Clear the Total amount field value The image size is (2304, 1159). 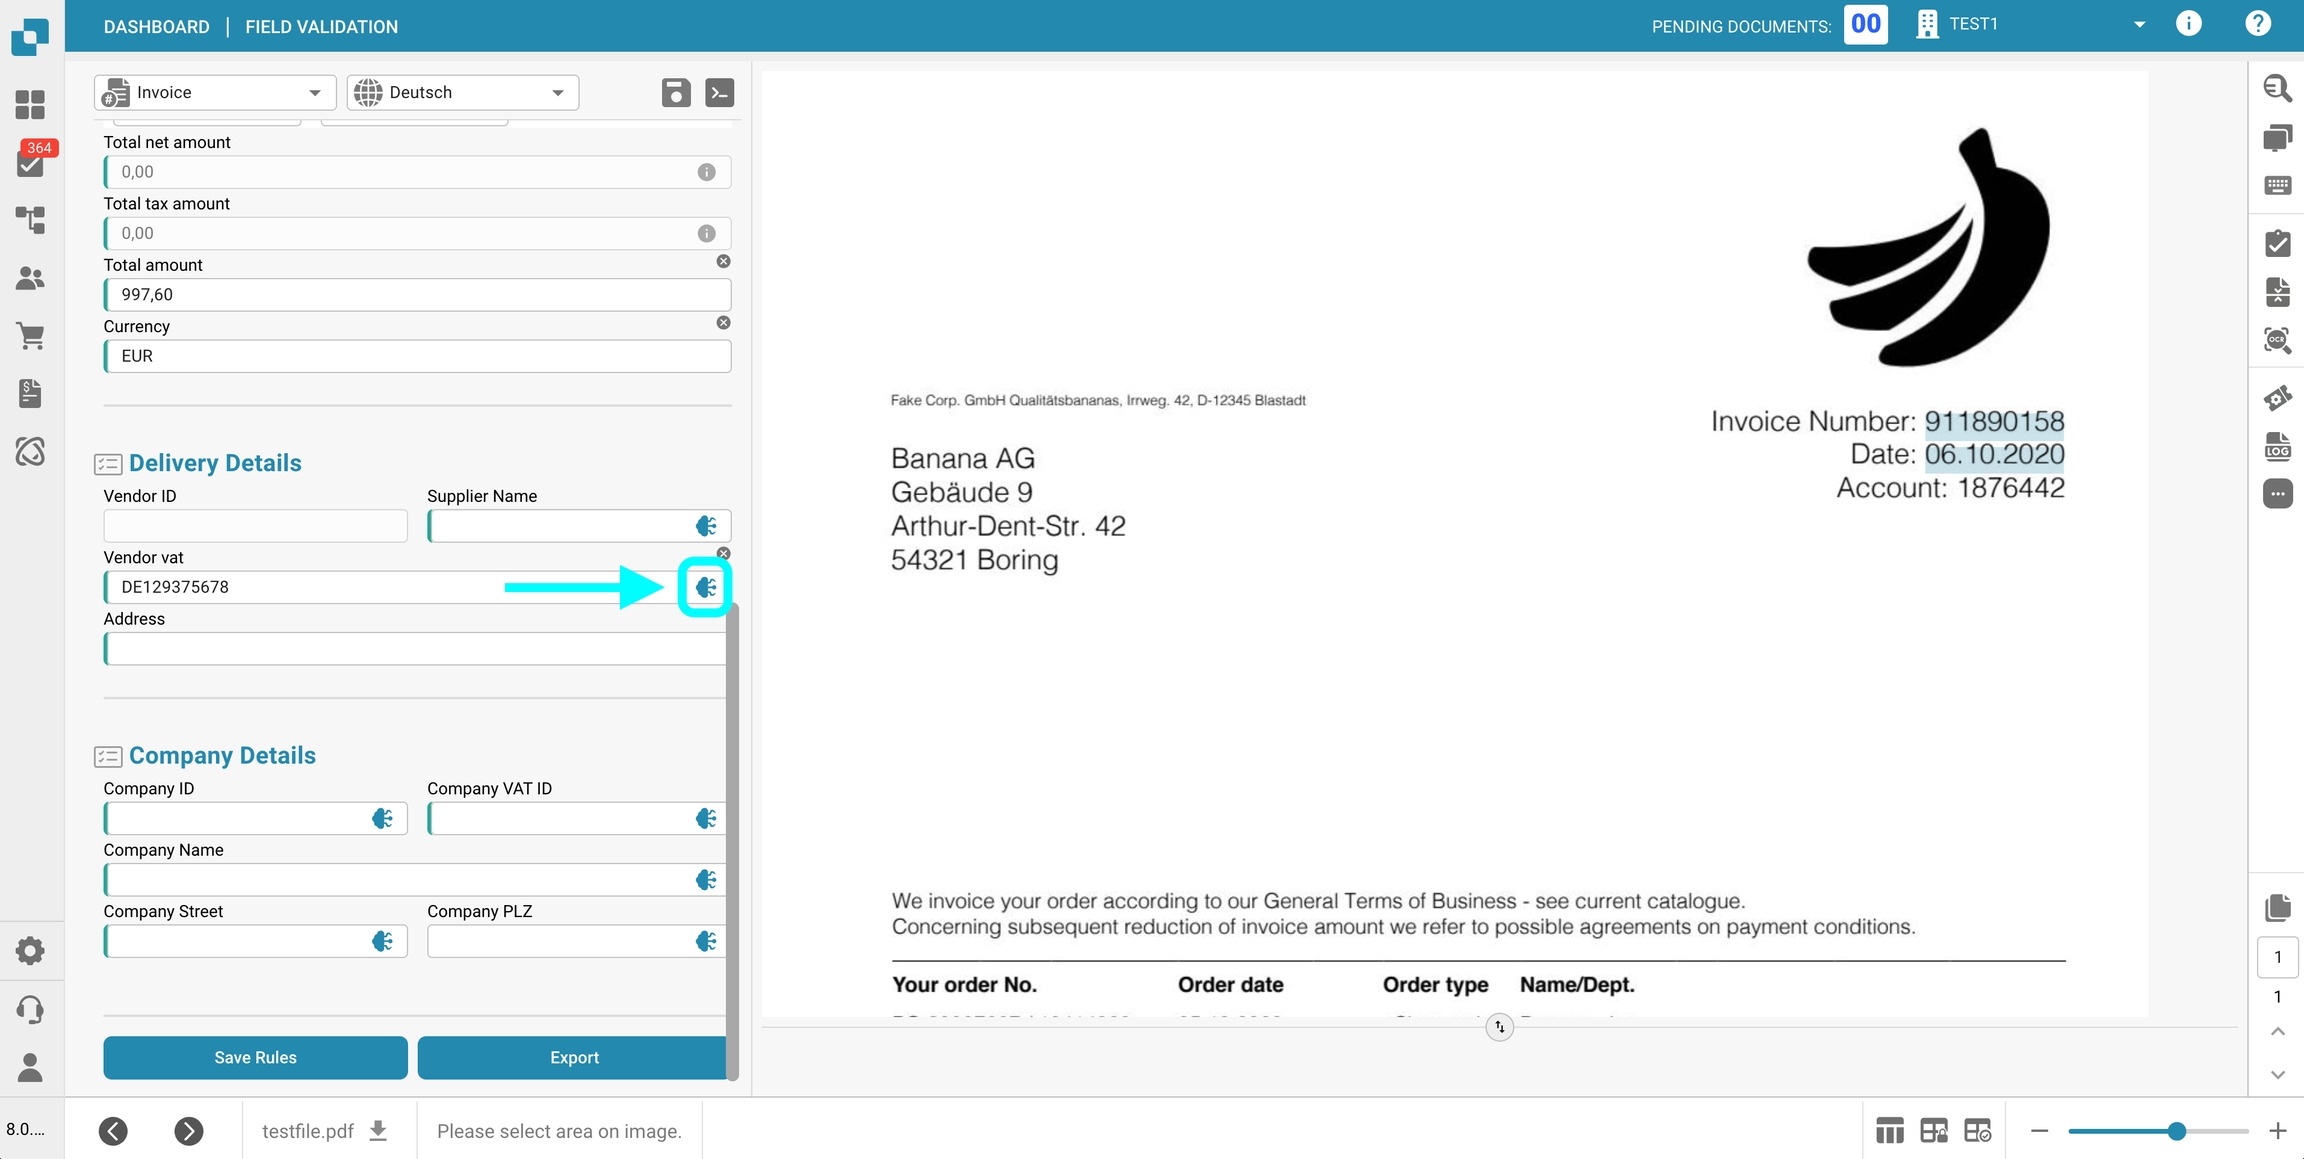click(x=723, y=261)
